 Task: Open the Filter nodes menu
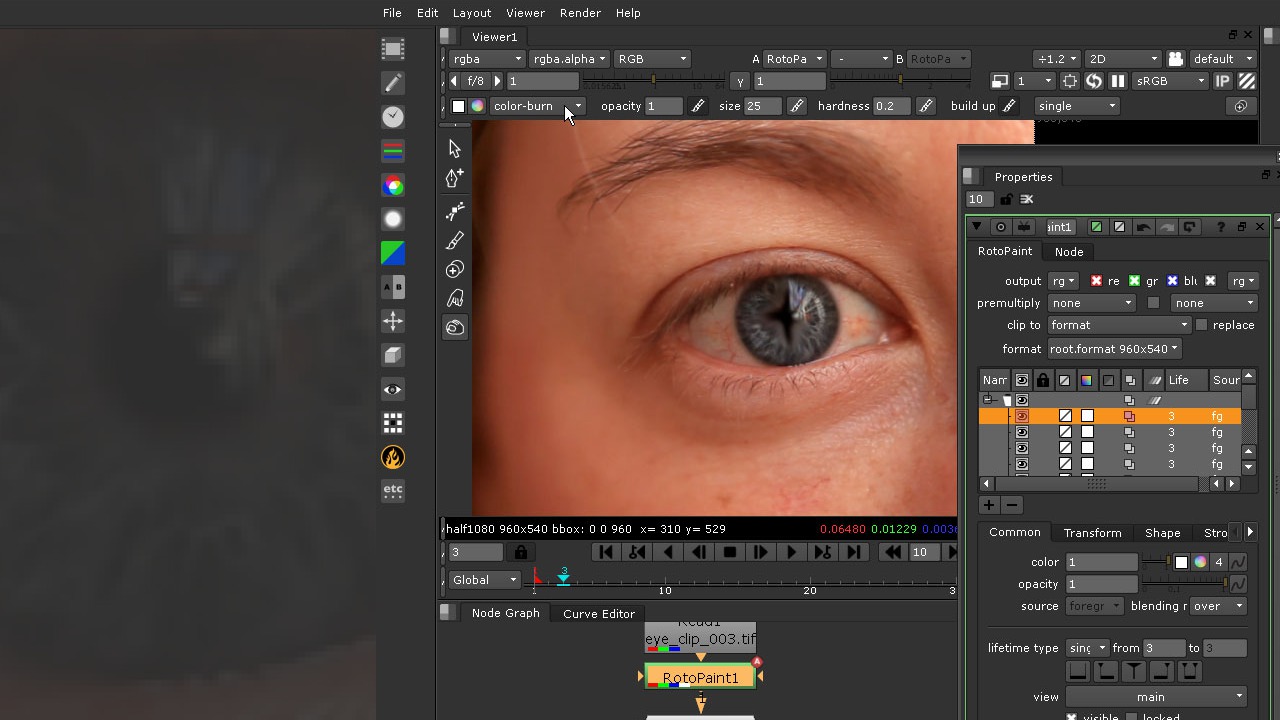tap(393, 219)
